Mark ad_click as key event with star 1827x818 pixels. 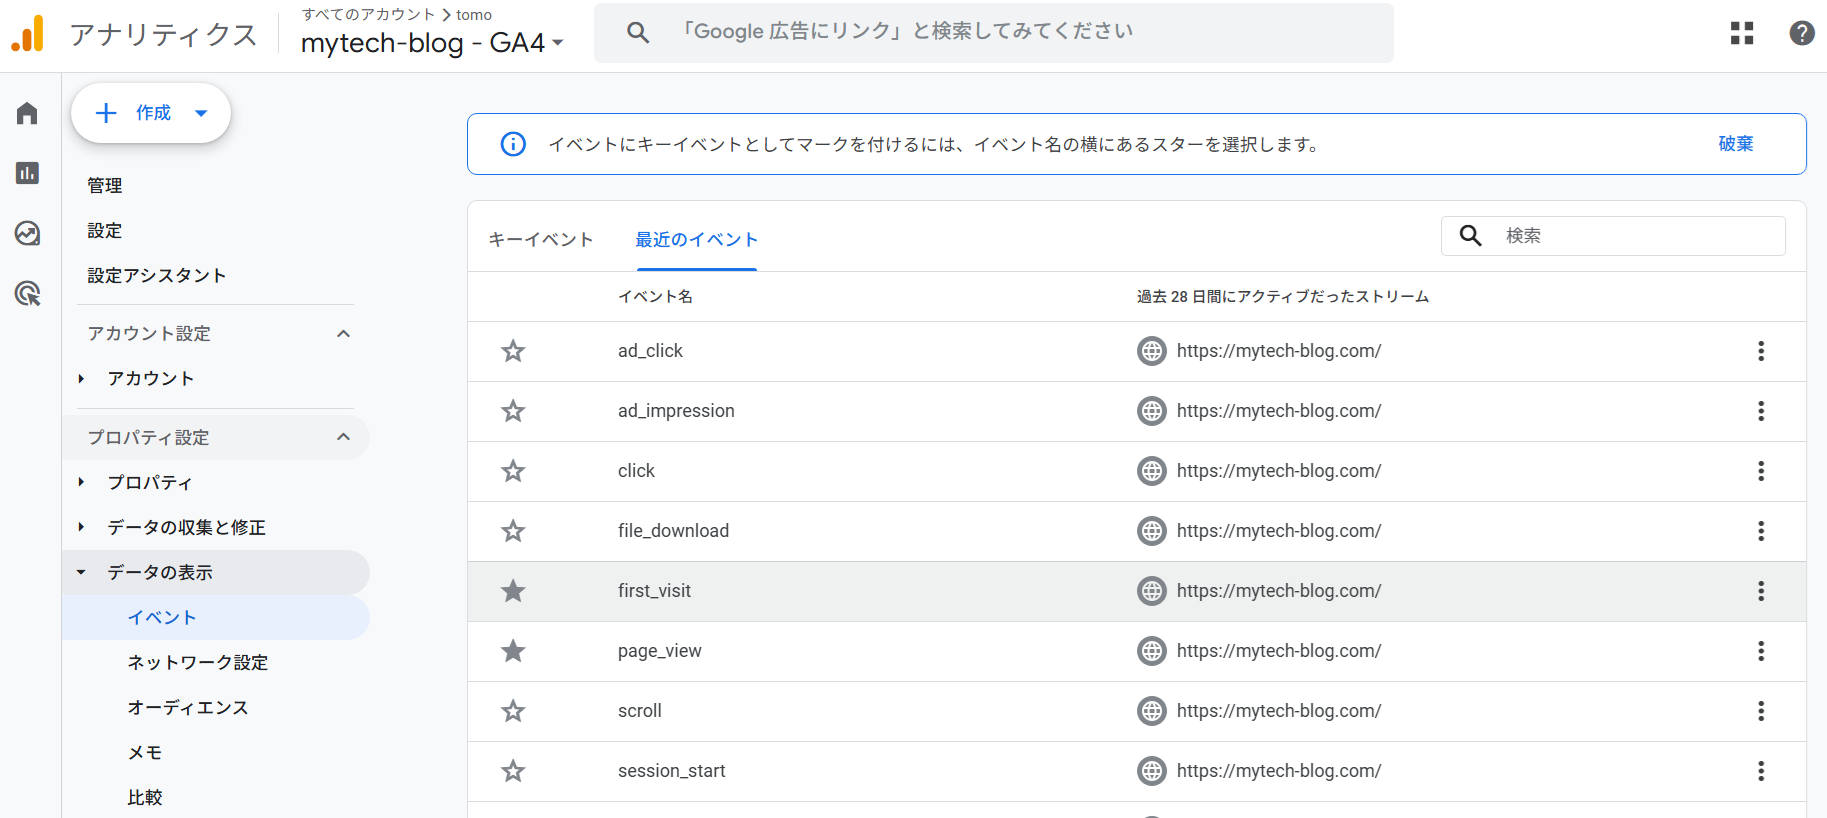[x=513, y=351]
